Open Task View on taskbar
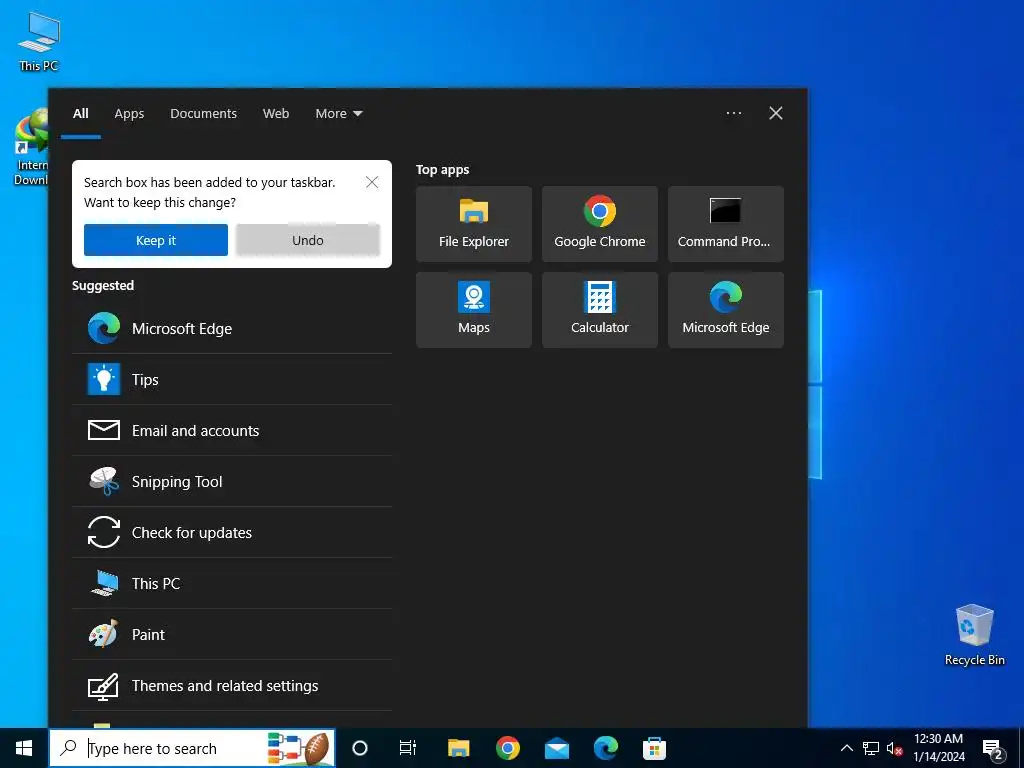This screenshot has width=1024, height=768. click(x=408, y=748)
